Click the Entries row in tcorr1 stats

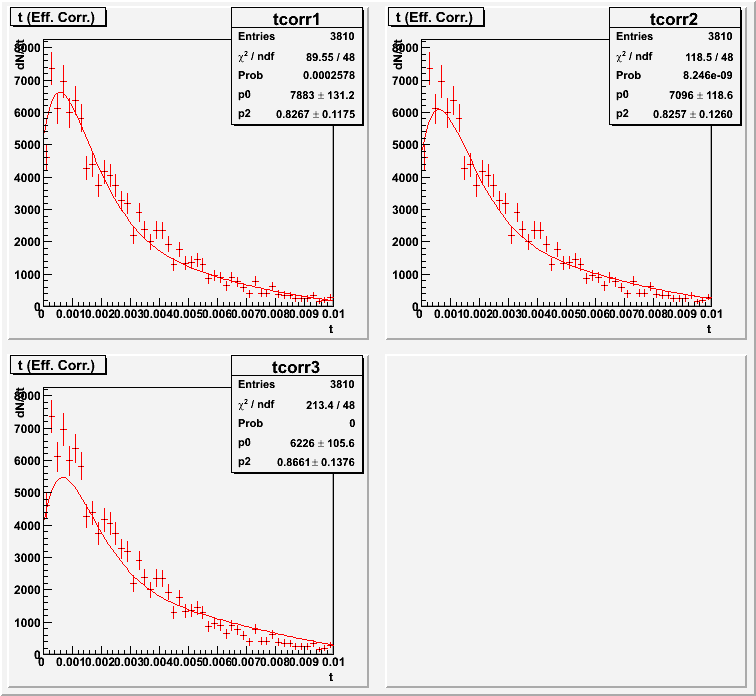click(297, 37)
